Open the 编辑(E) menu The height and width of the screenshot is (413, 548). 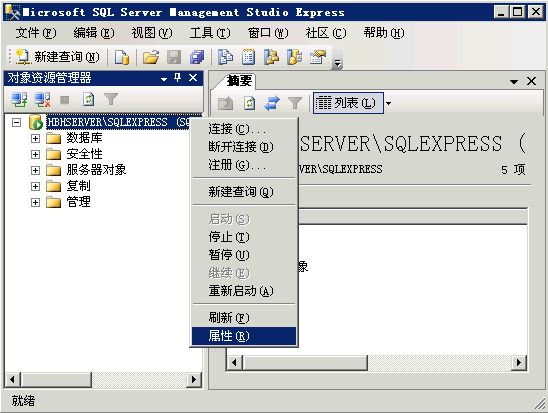(x=94, y=33)
